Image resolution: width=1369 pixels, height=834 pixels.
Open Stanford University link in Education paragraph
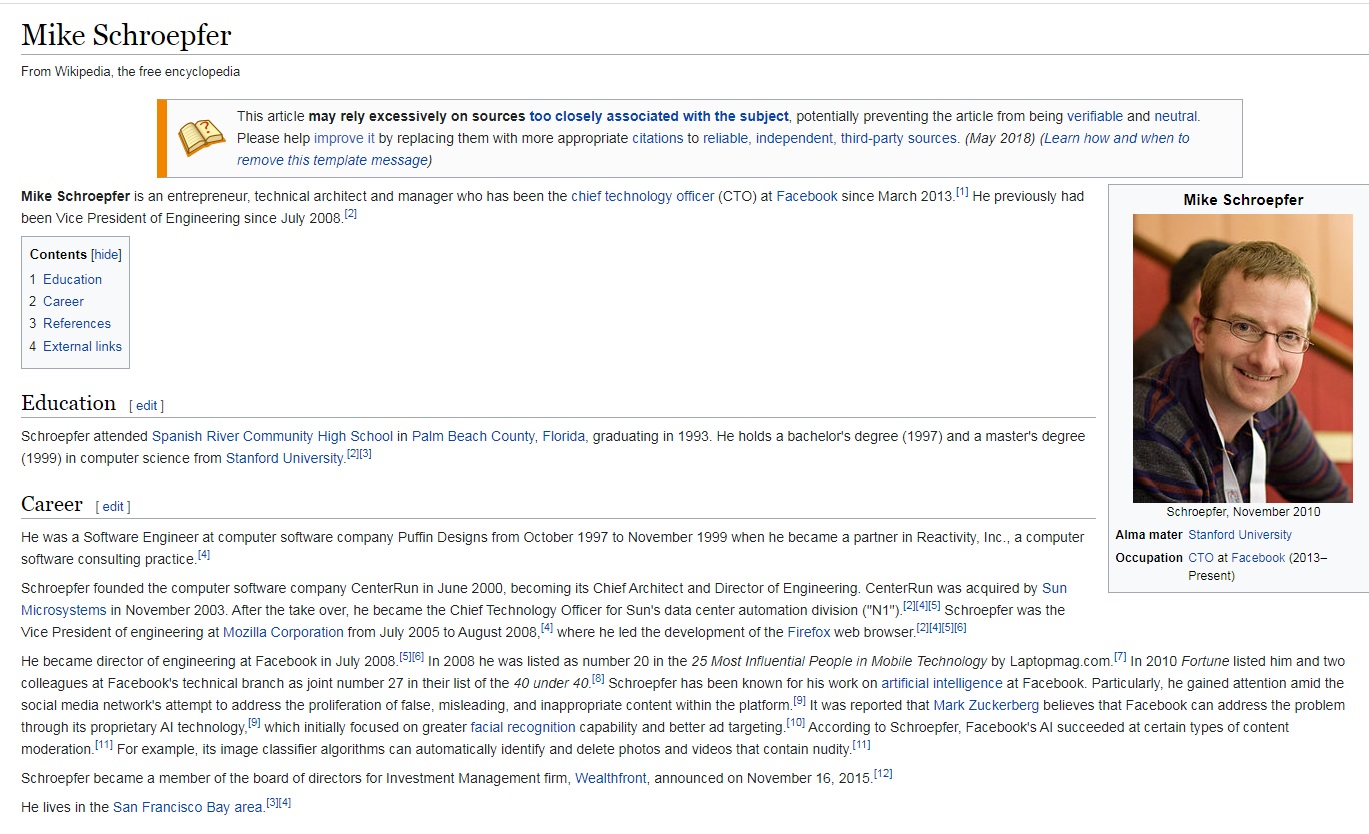click(285, 458)
